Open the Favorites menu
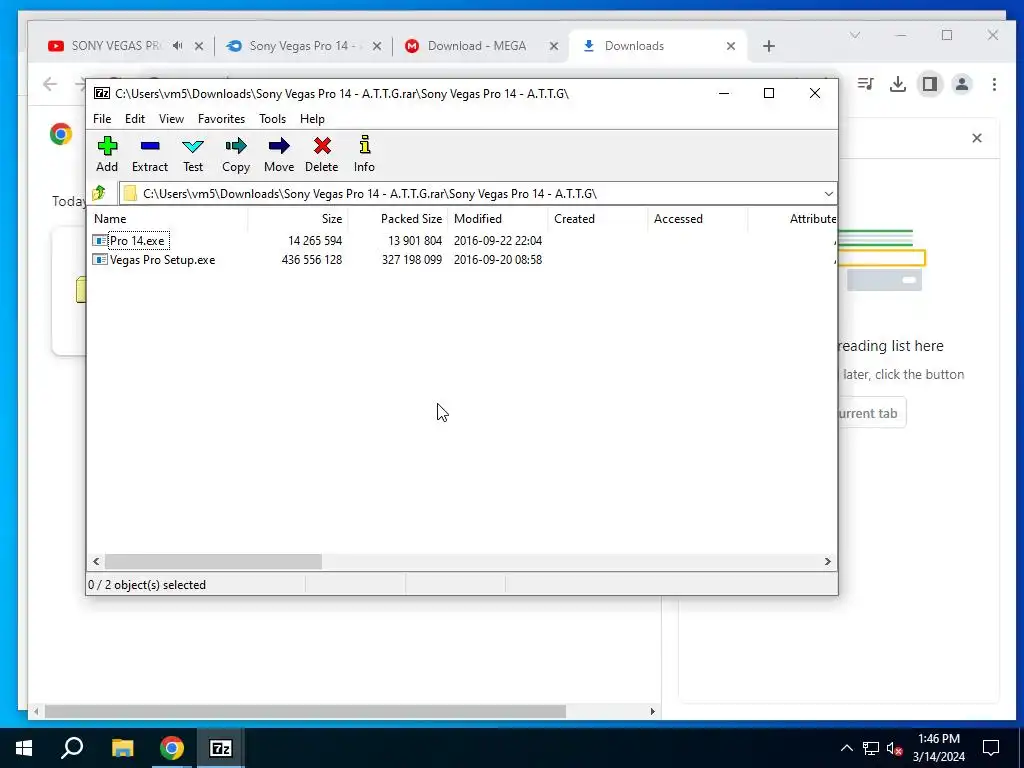This screenshot has width=1024, height=768. [x=221, y=119]
